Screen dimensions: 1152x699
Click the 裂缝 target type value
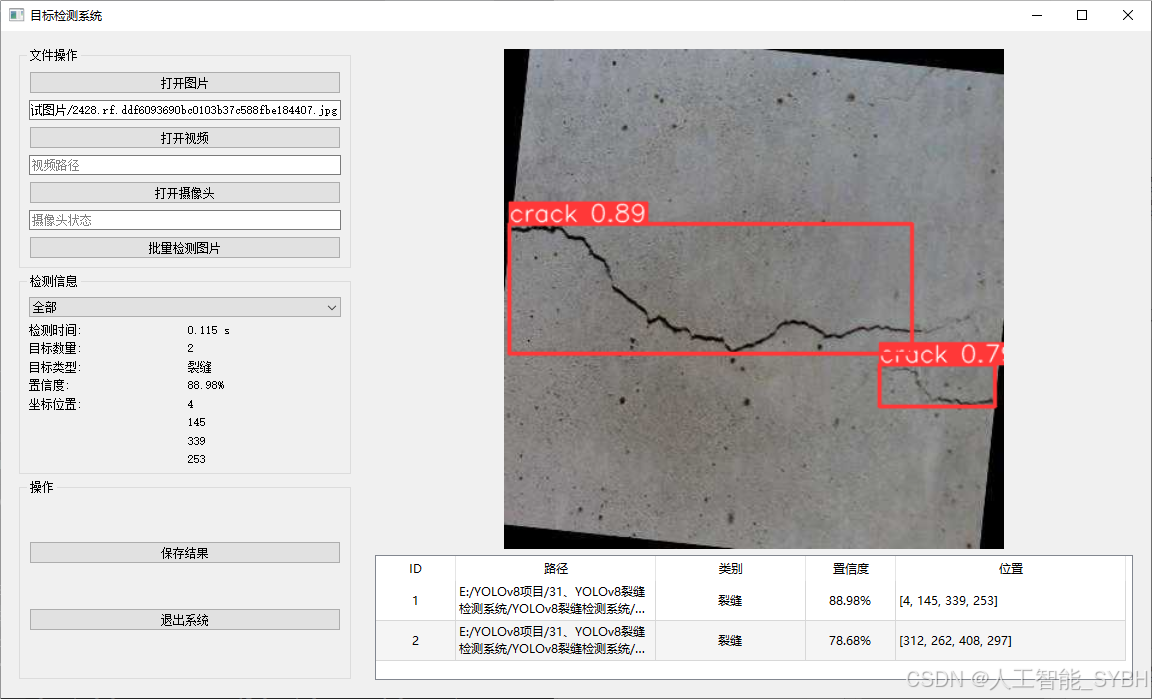coord(199,367)
